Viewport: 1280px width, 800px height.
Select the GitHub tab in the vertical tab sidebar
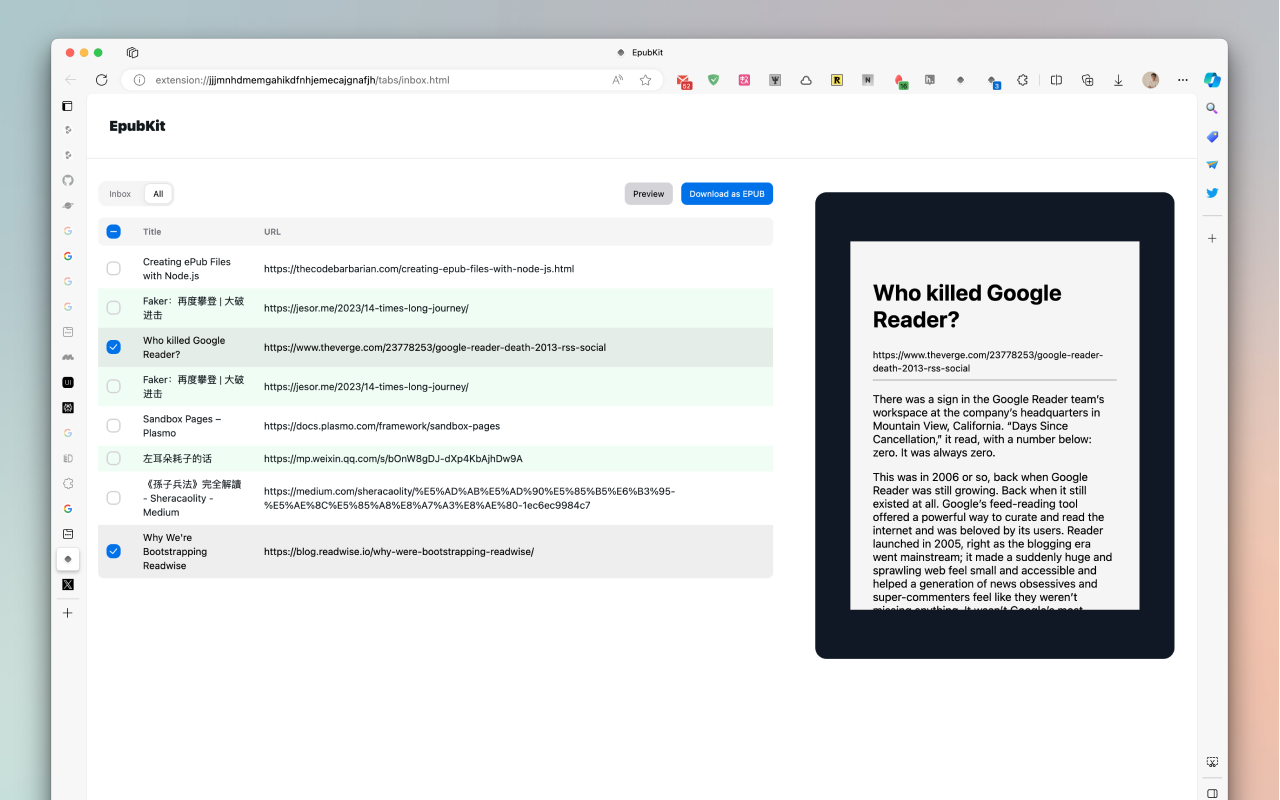point(67,180)
